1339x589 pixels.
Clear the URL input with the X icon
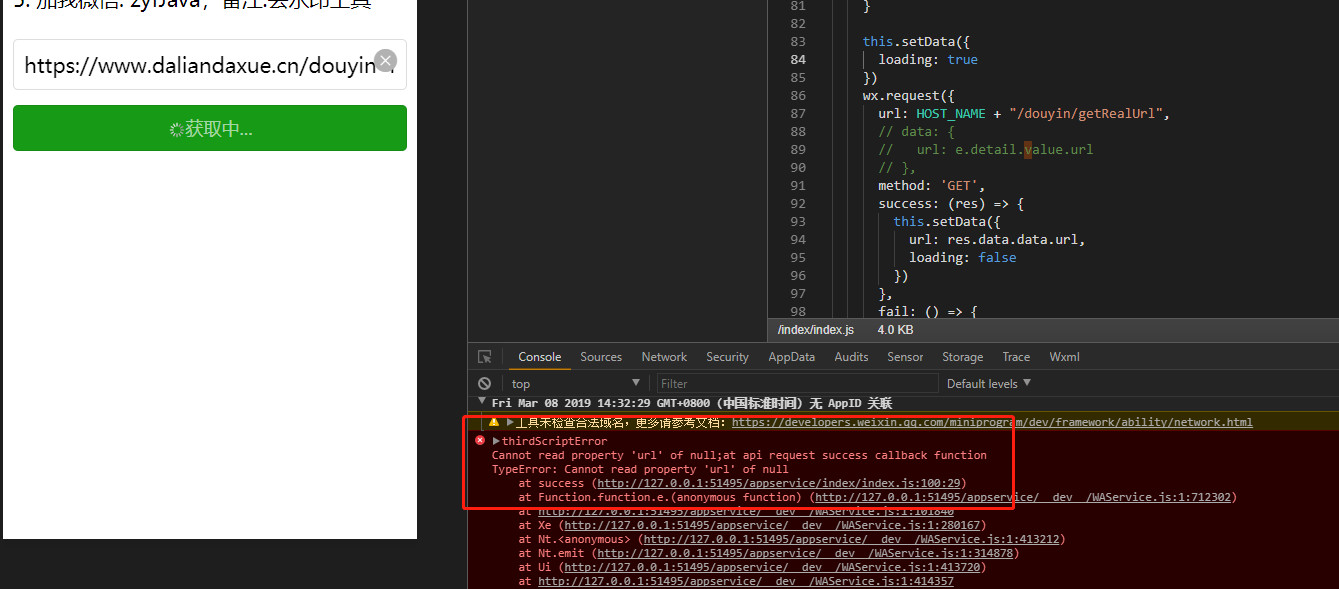click(385, 61)
